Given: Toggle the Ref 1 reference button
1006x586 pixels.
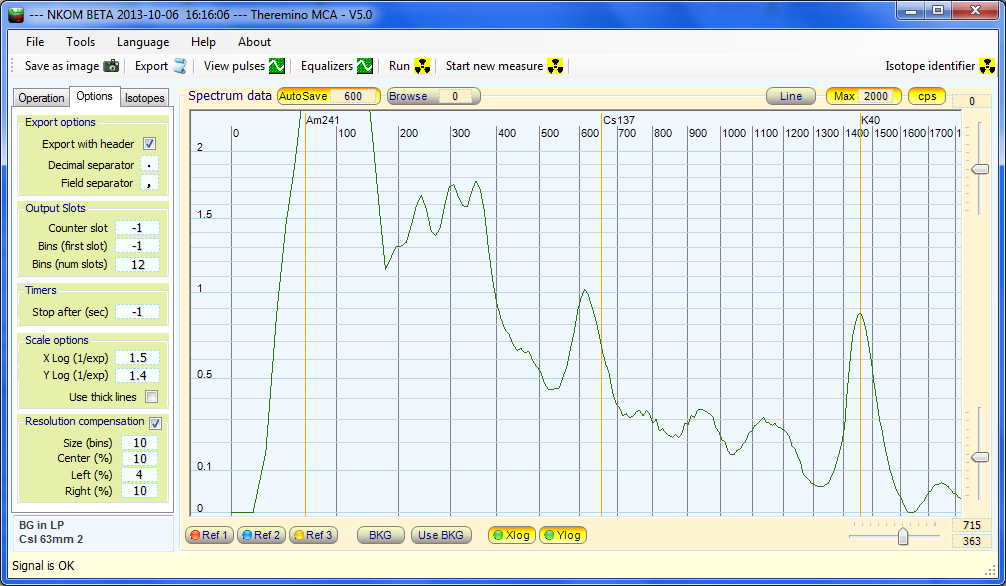Looking at the screenshot, I should [209, 535].
